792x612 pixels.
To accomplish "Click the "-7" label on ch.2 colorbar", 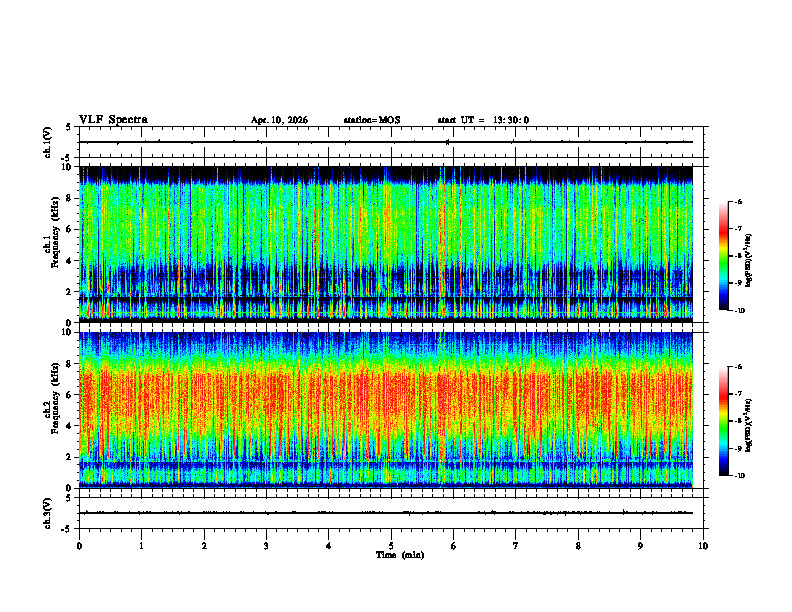I will click(x=738, y=394).
